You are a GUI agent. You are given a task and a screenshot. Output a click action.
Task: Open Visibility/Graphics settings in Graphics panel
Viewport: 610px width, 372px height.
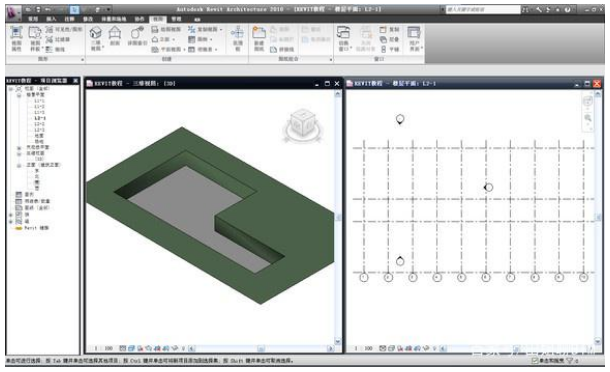64,29
